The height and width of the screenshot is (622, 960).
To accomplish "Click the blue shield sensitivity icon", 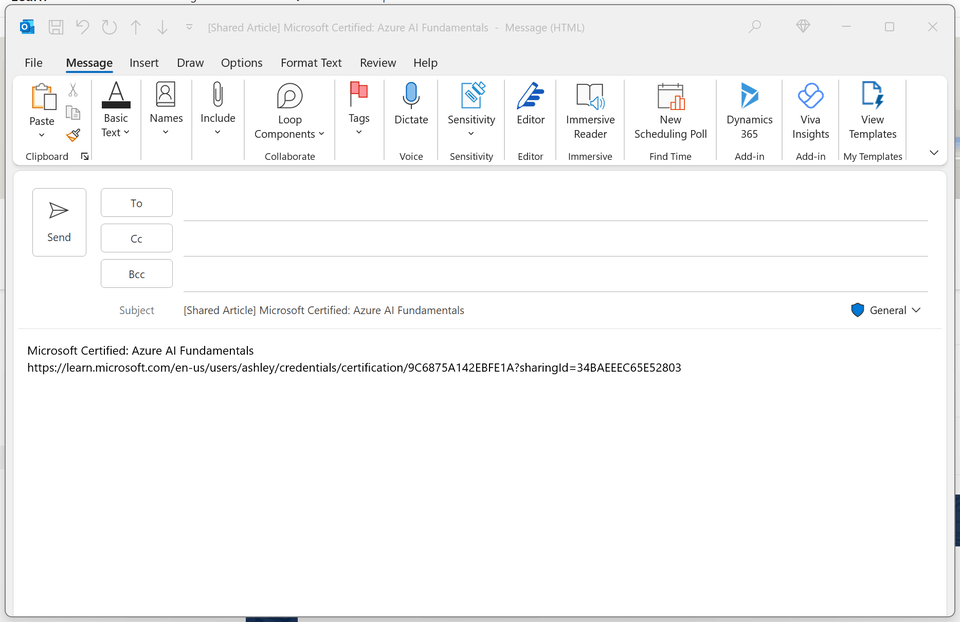I will [x=857, y=310].
